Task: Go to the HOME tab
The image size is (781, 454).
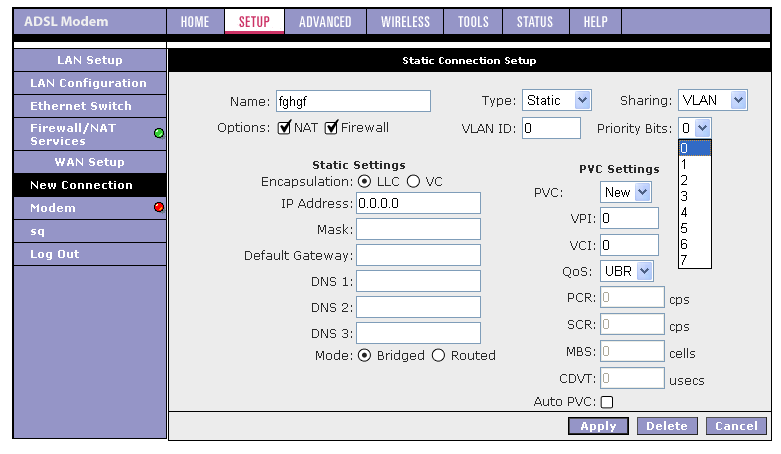Action: 195,21
